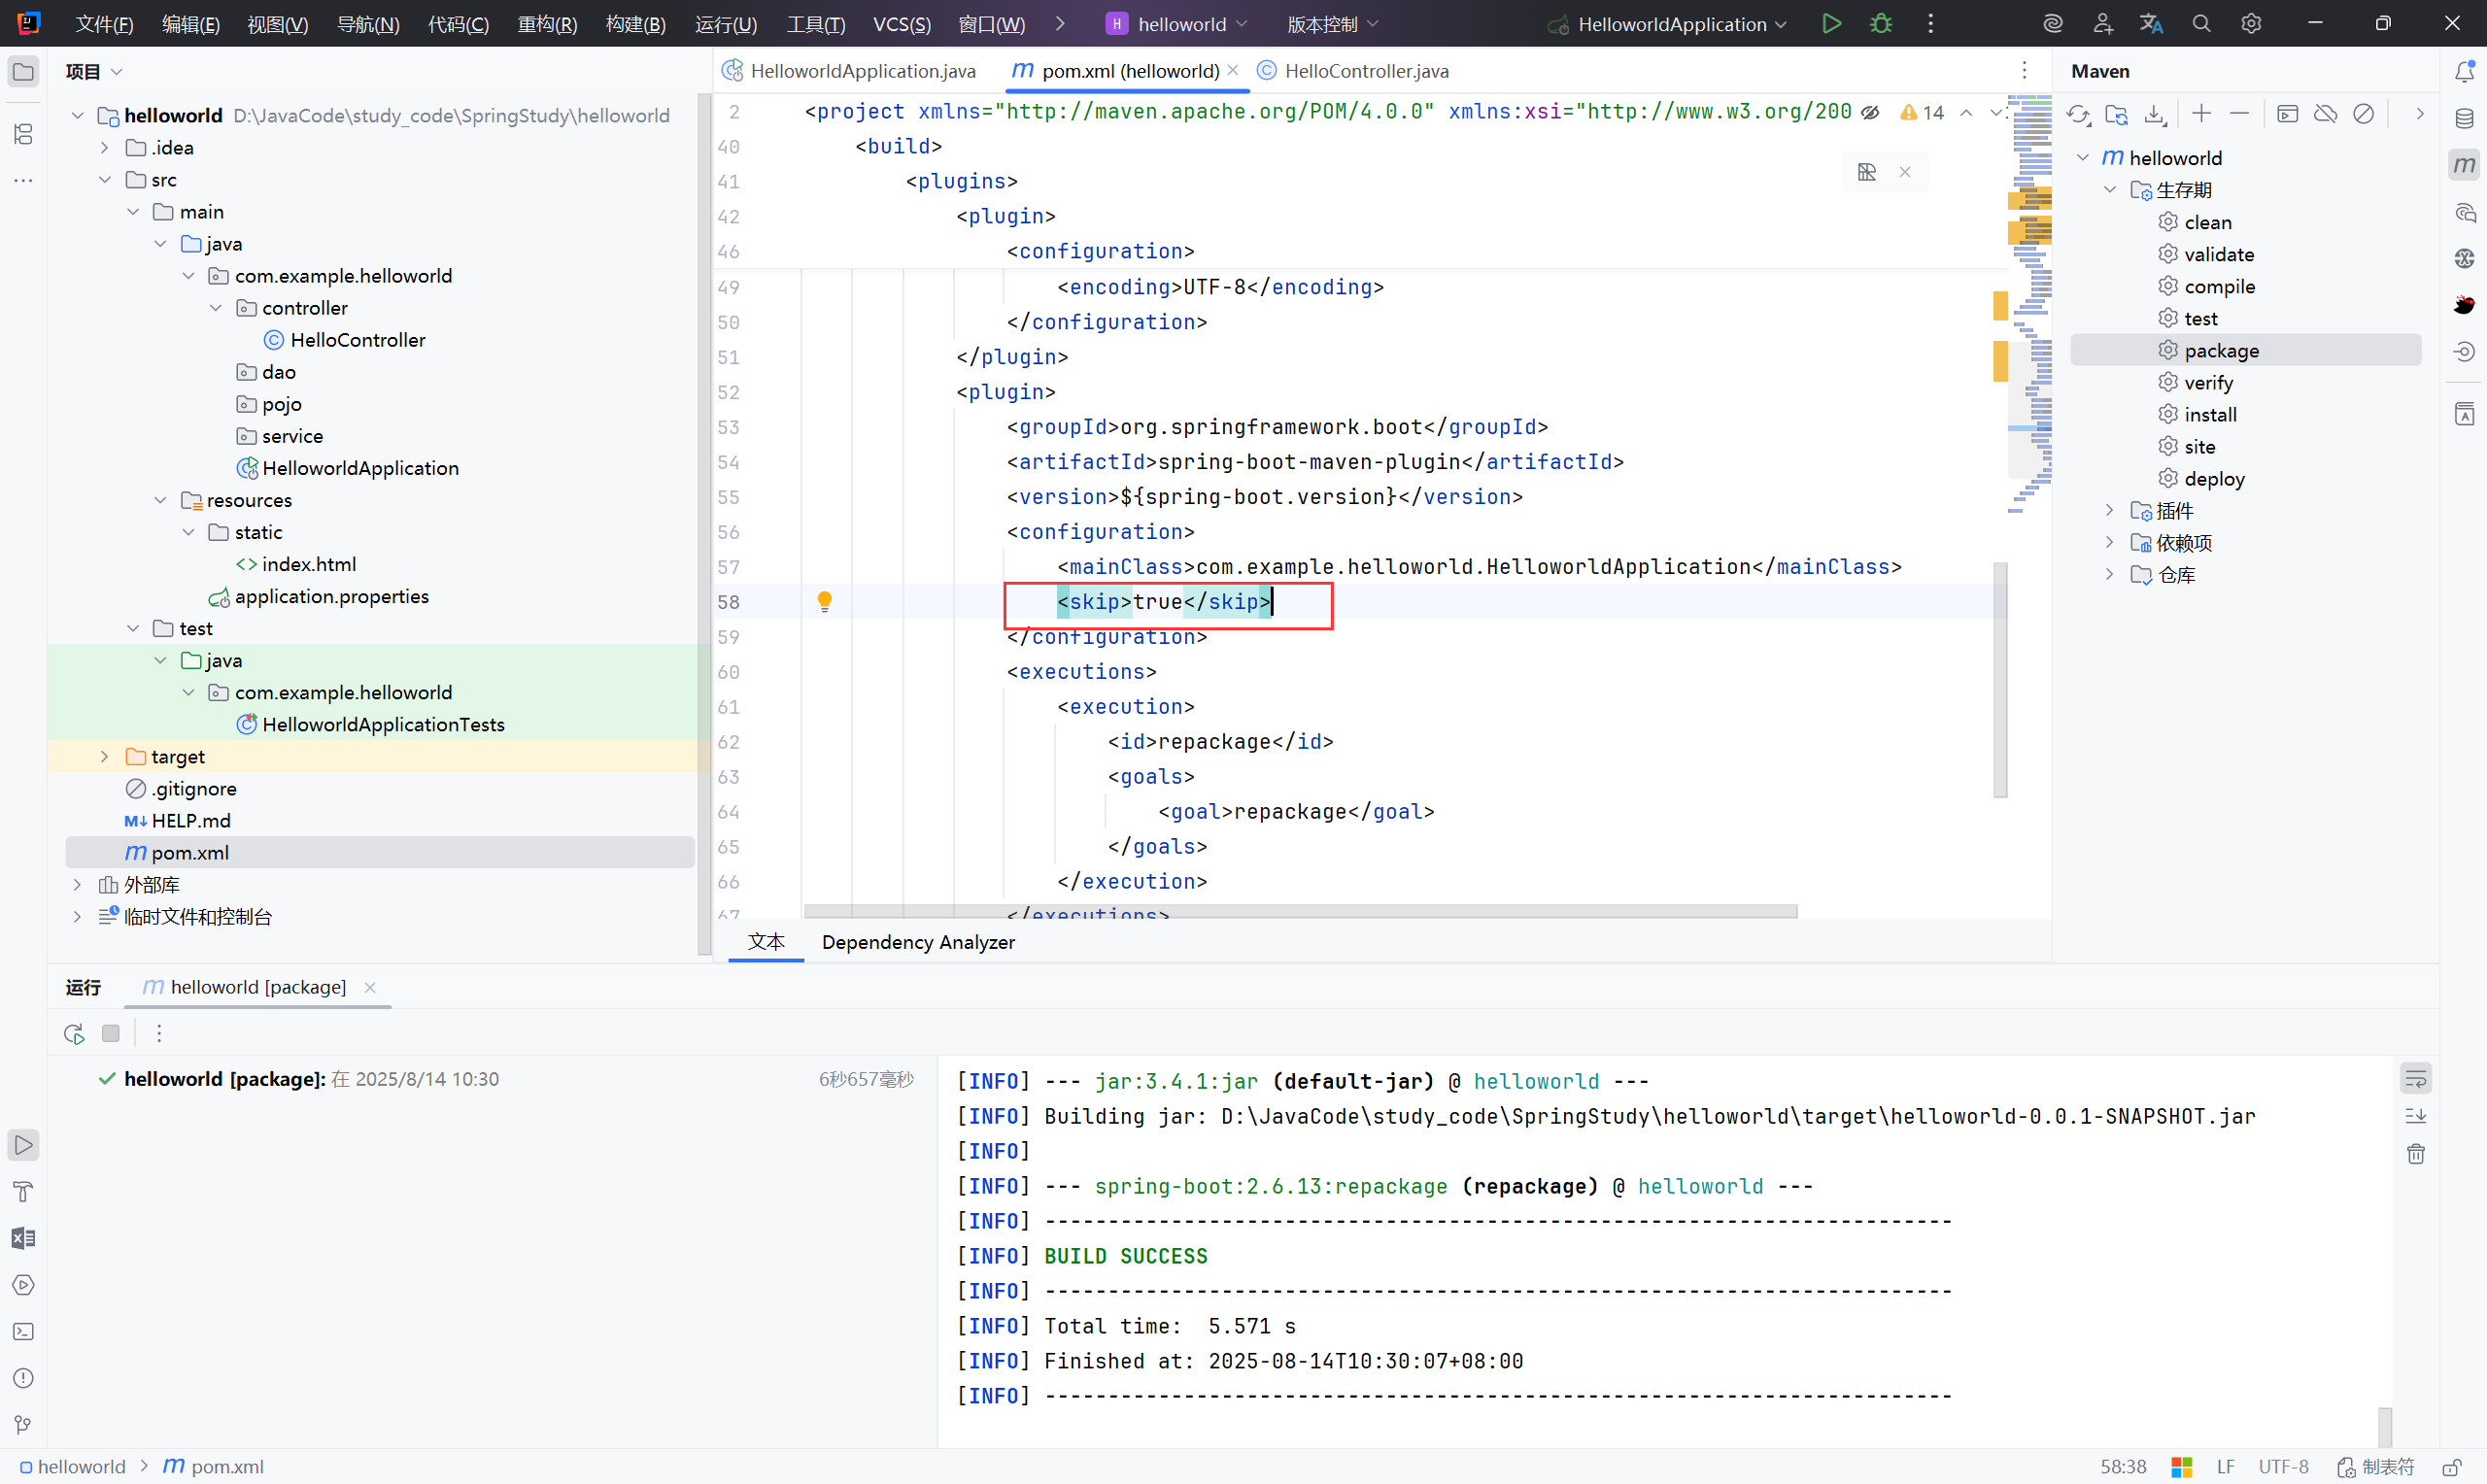The width and height of the screenshot is (2487, 1484).
Task: Toggle Maven skip tests mode
Action: (2363, 114)
